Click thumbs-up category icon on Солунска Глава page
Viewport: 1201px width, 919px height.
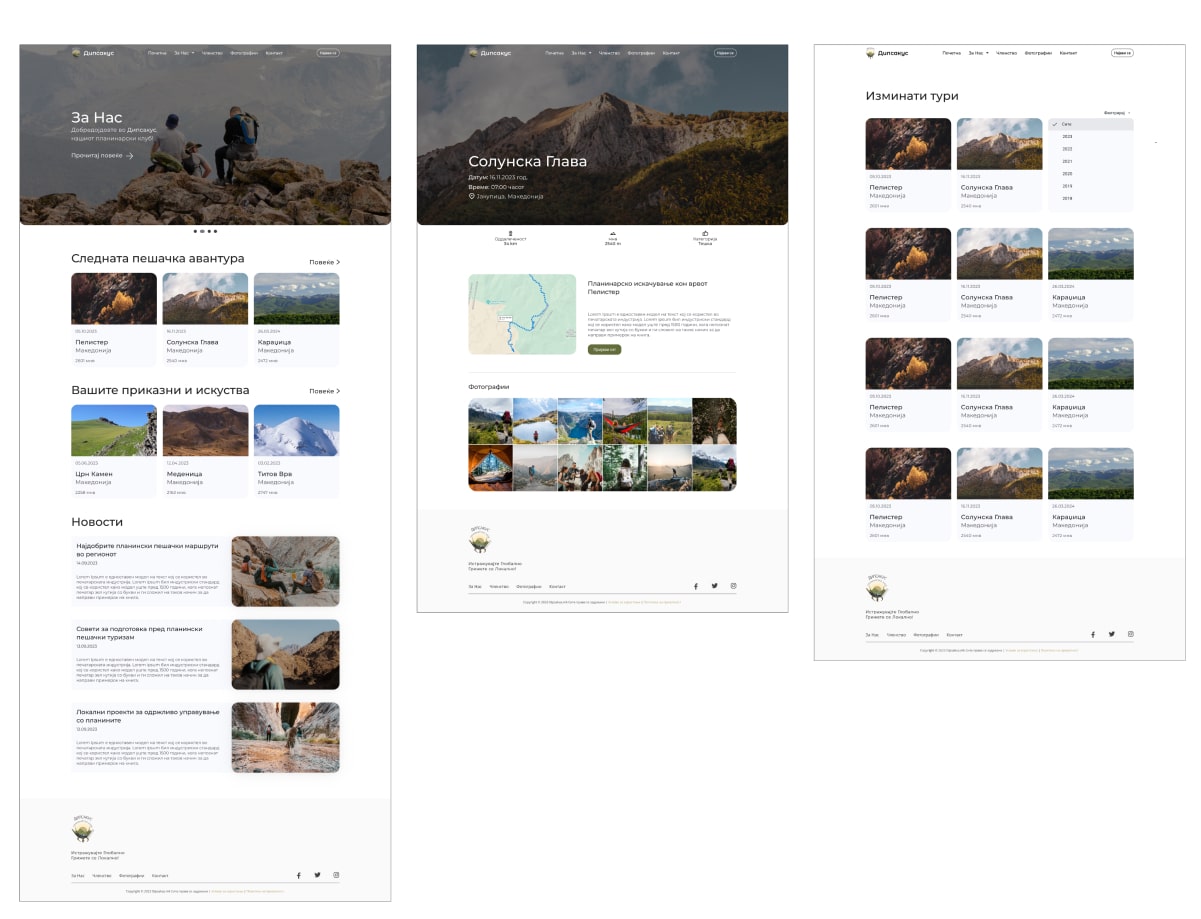click(x=705, y=233)
